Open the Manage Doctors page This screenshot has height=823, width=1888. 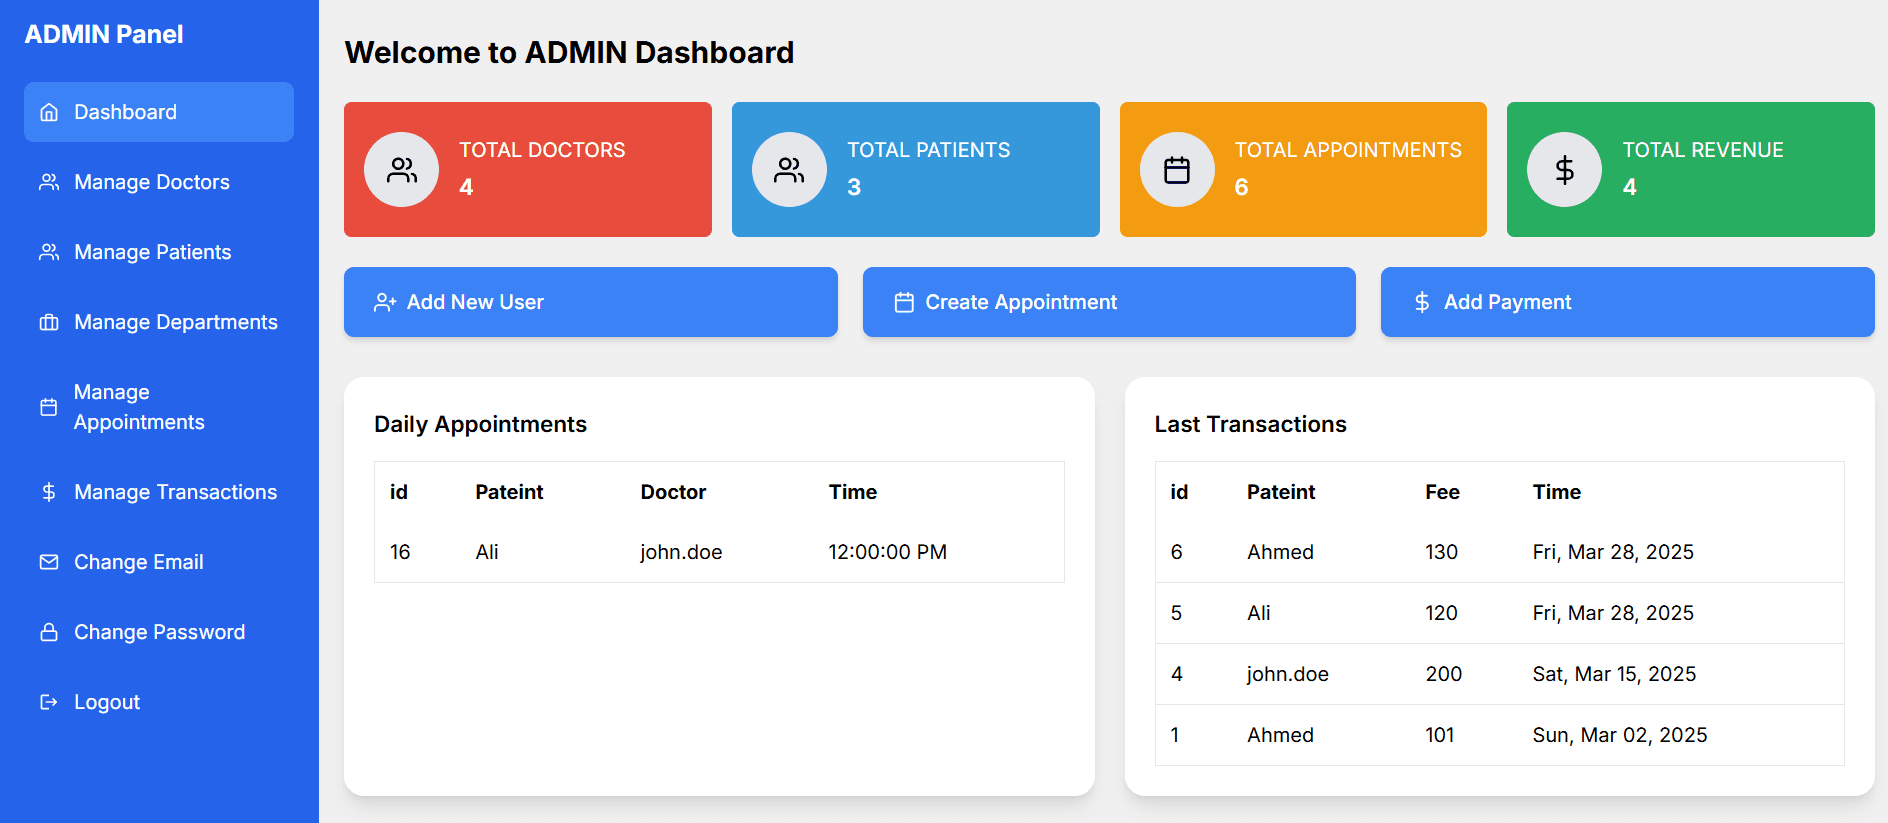point(151,182)
